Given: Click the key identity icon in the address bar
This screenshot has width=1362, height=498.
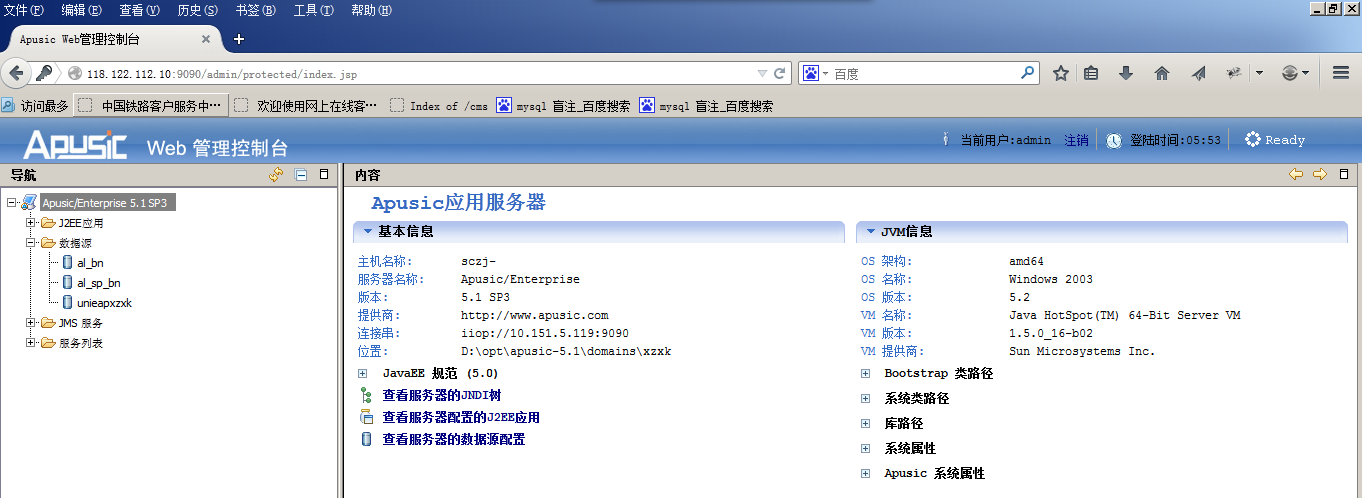Looking at the screenshot, I should pos(44,73).
